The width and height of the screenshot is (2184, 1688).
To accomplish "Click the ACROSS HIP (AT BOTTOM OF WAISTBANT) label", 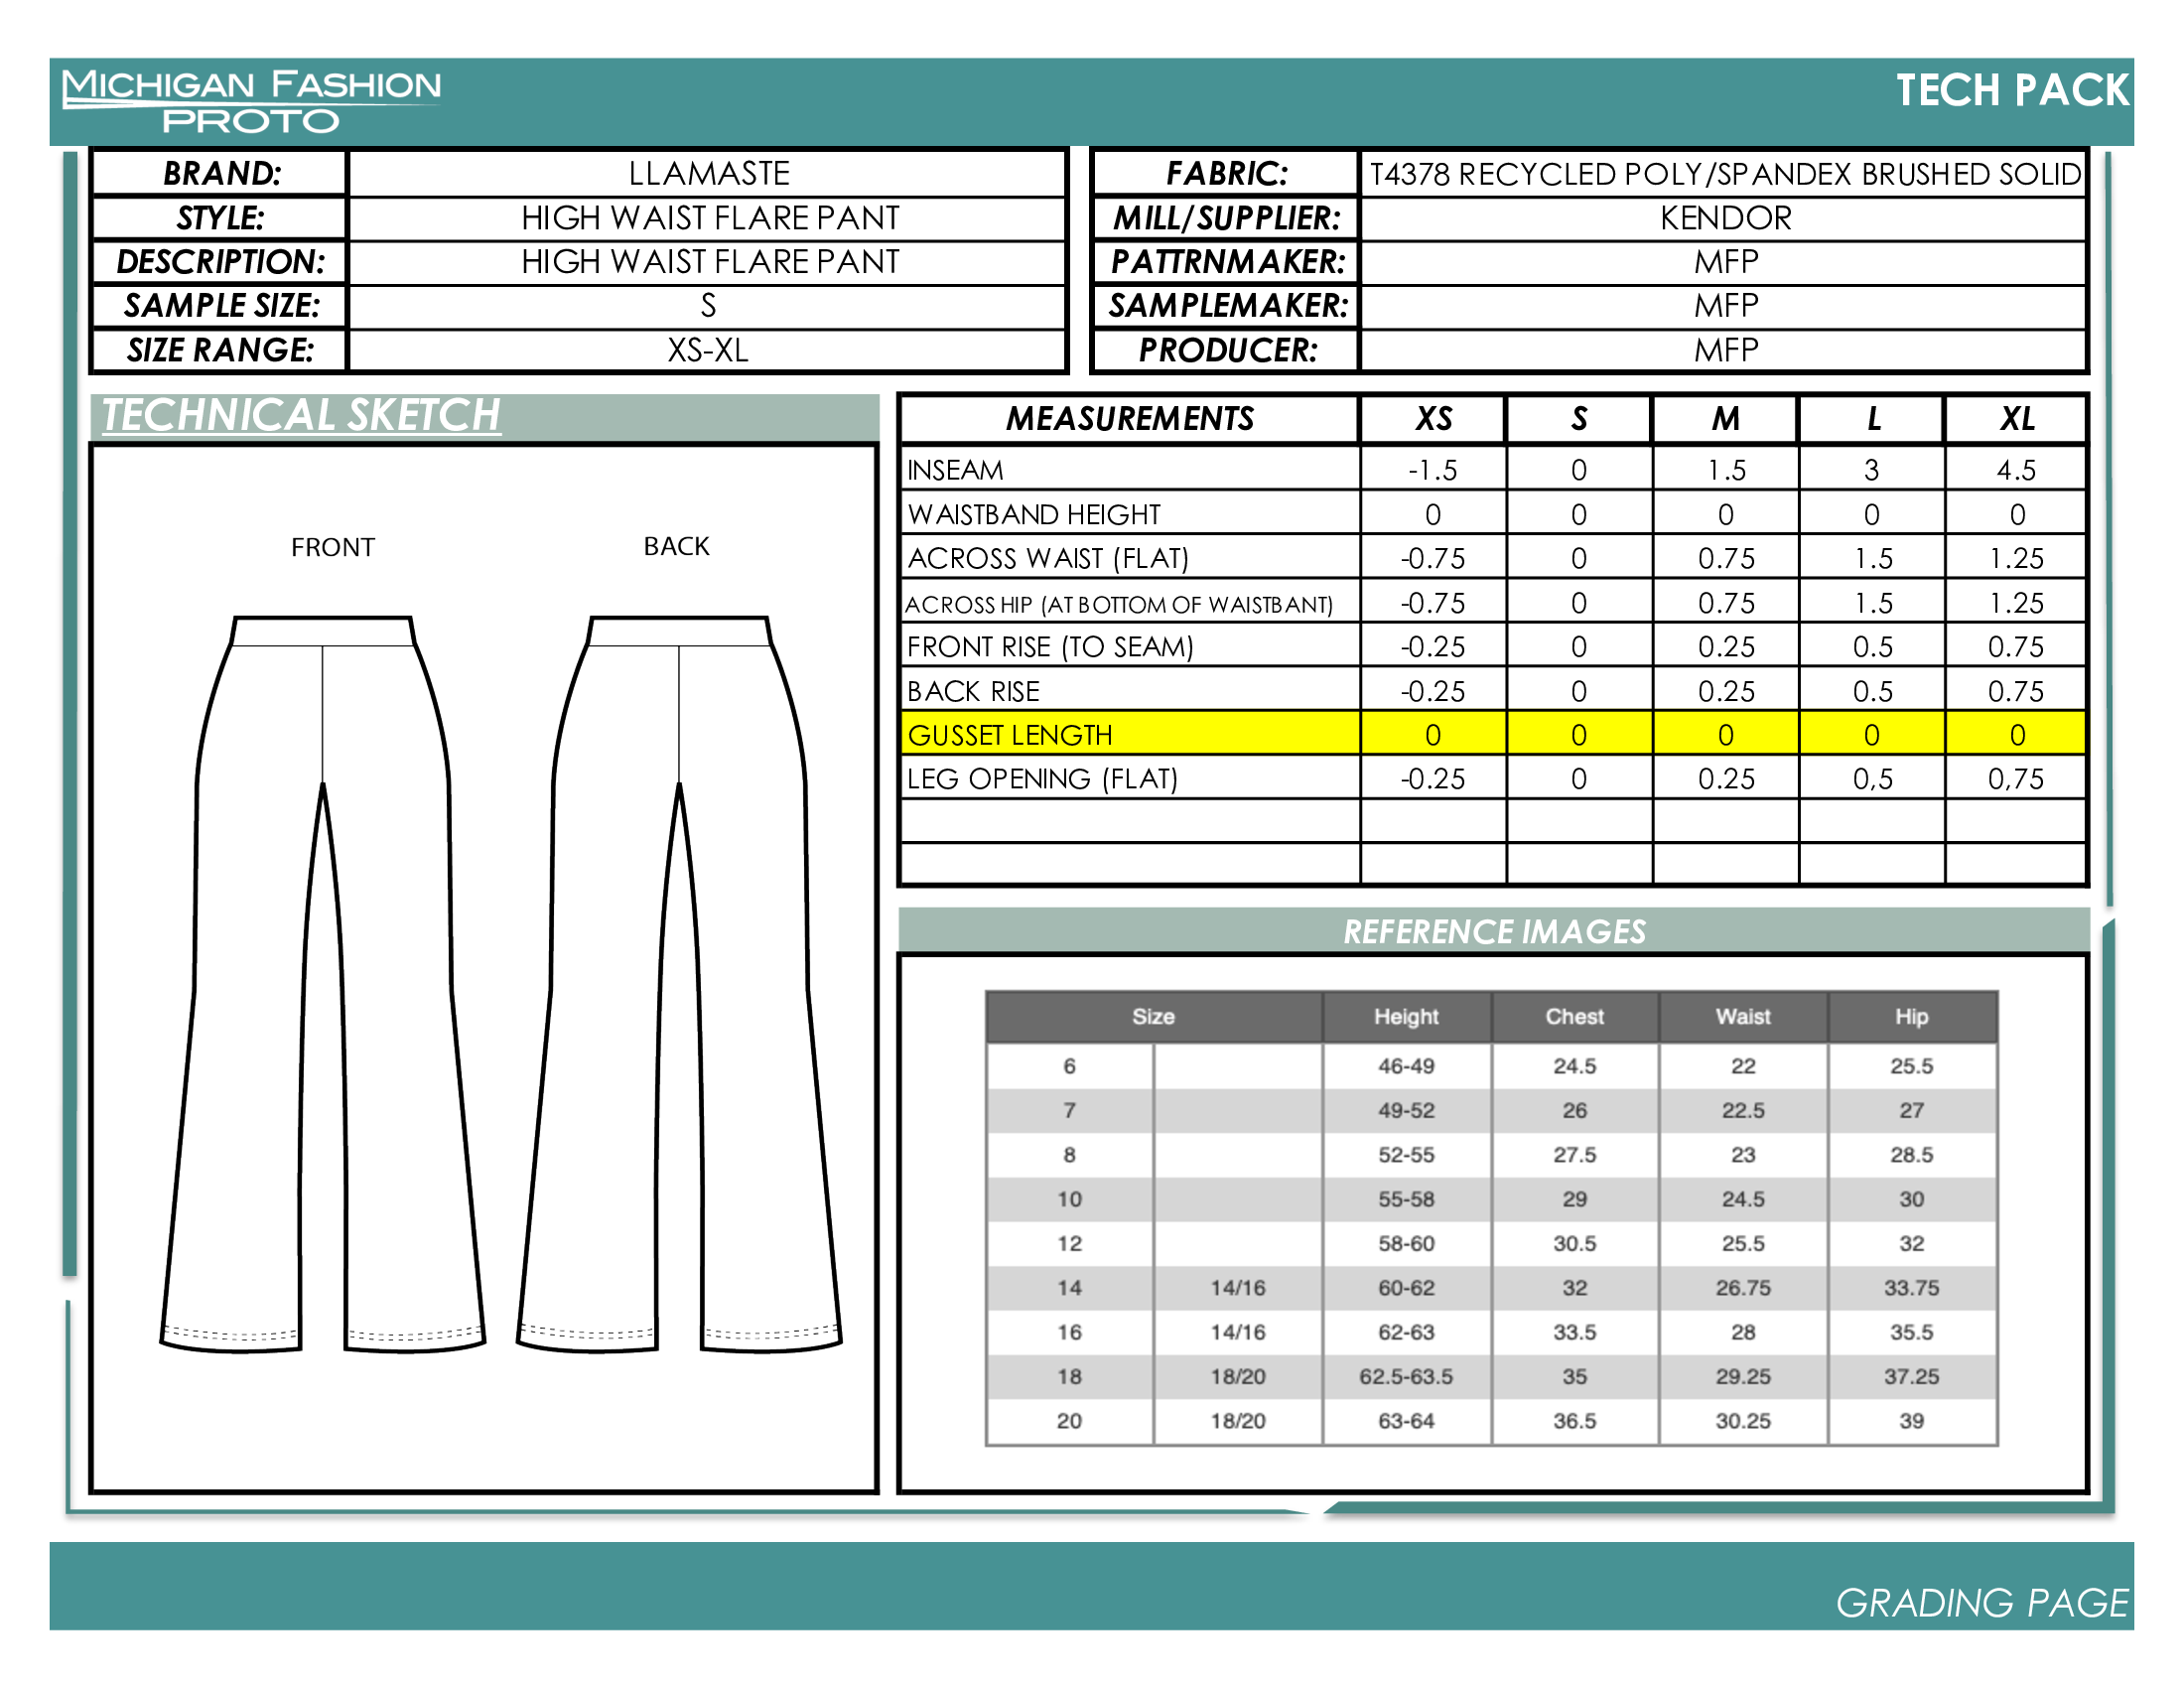I will pyautogui.click(x=1119, y=604).
